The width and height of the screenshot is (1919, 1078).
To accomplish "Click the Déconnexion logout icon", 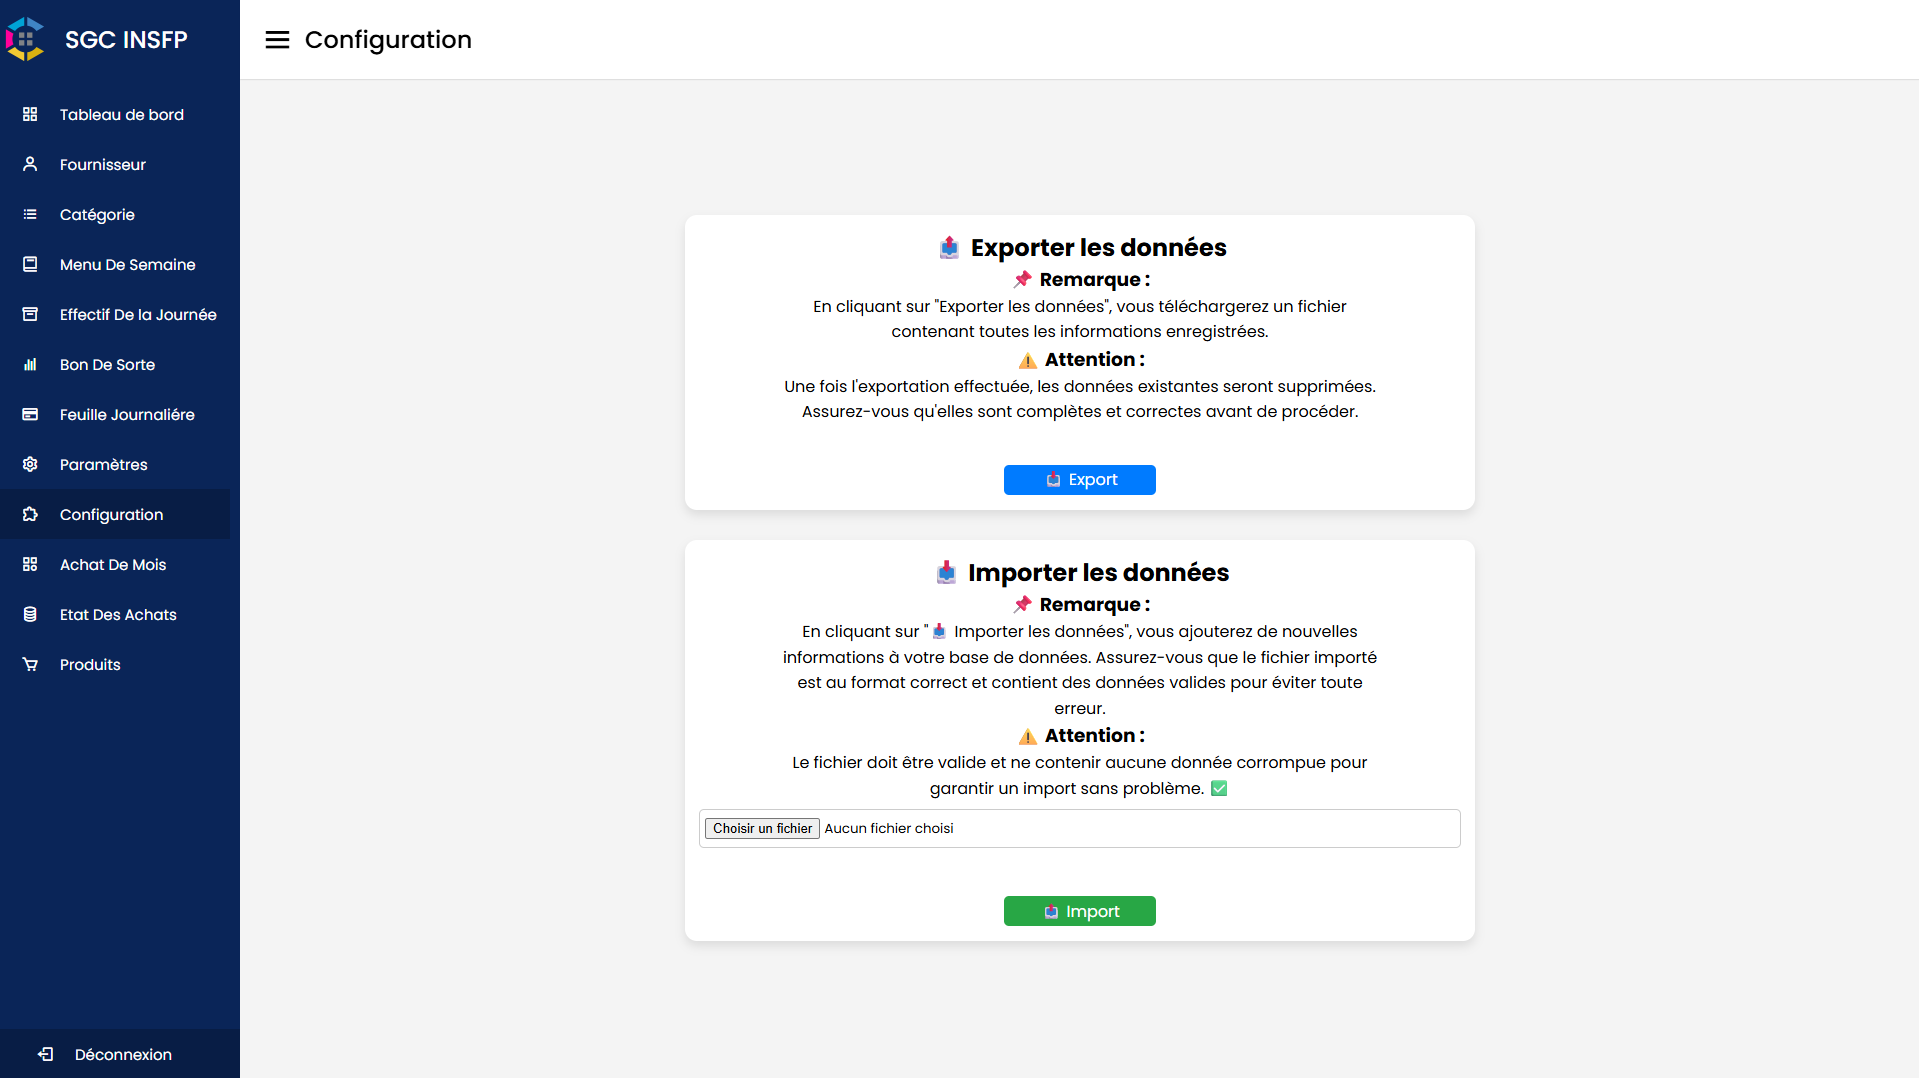I will [x=46, y=1054].
